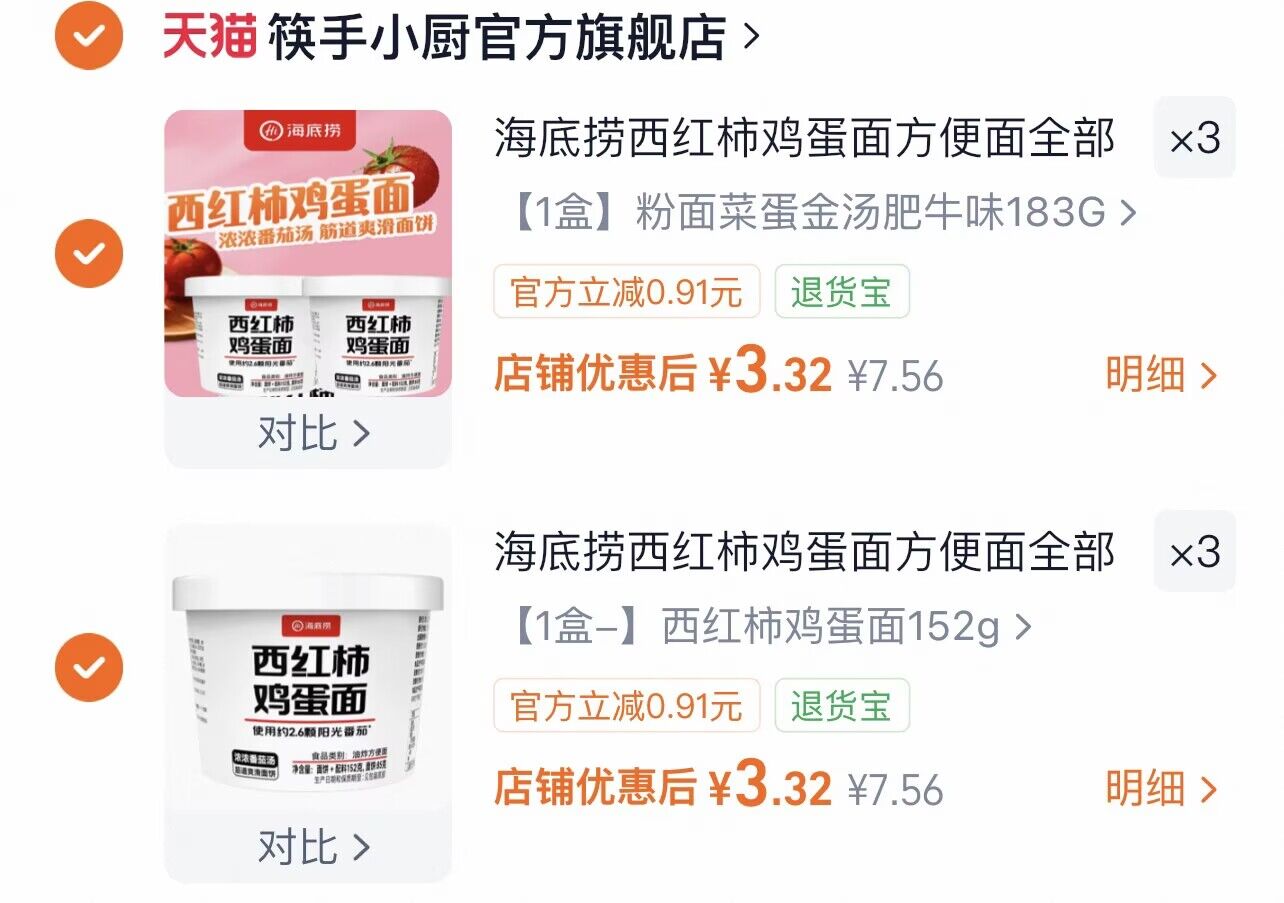Change quantity ×3 of second item
The height and width of the screenshot is (903, 1284).
click(1195, 552)
